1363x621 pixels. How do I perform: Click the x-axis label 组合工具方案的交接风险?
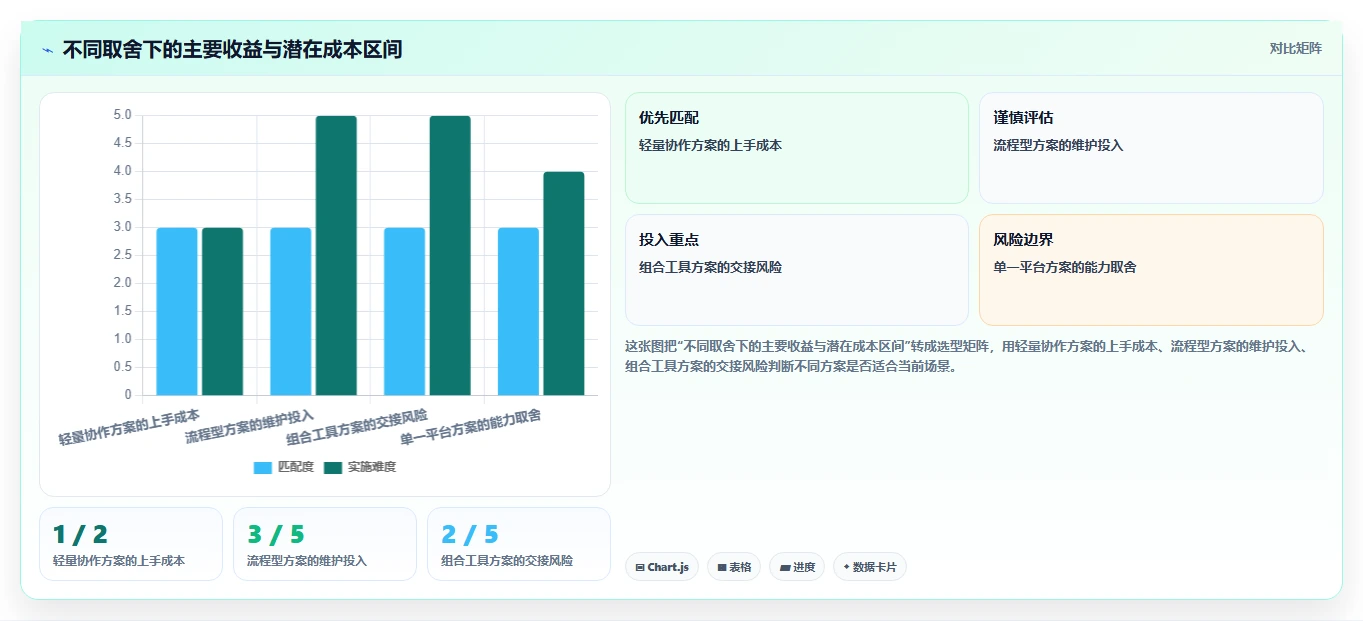pyautogui.click(x=357, y=427)
